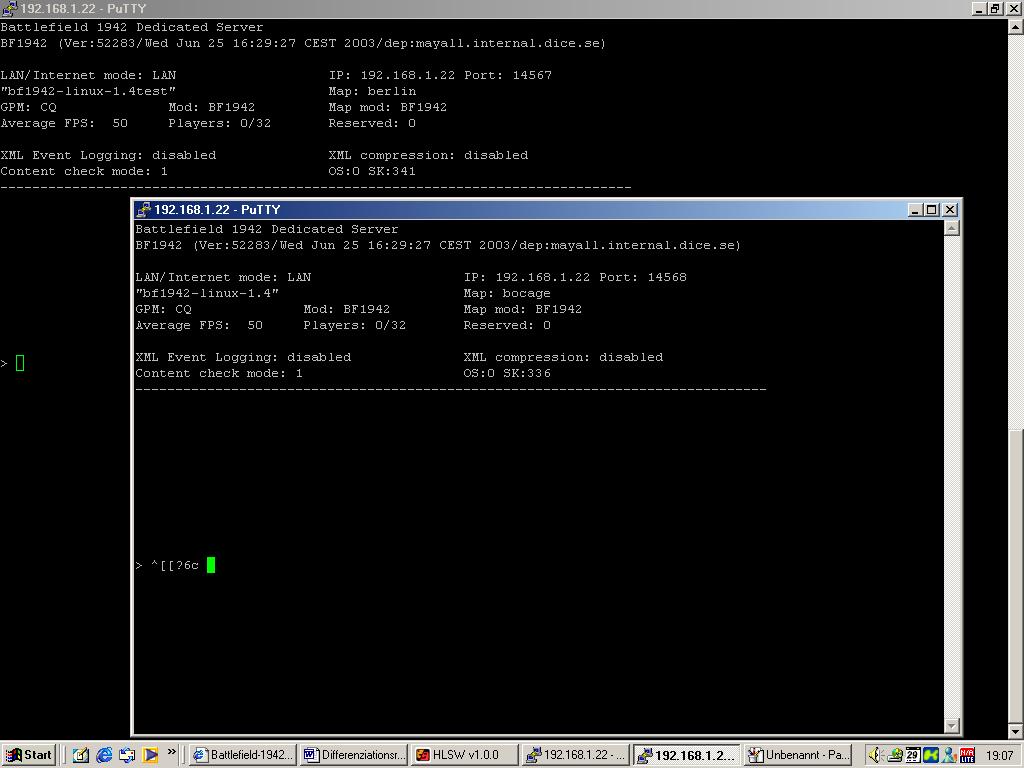The width and height of the screenshot is (1024, 768).
Task: Click the front PuTTY scrollbar up arrow
Action: (x=952, y=228)
